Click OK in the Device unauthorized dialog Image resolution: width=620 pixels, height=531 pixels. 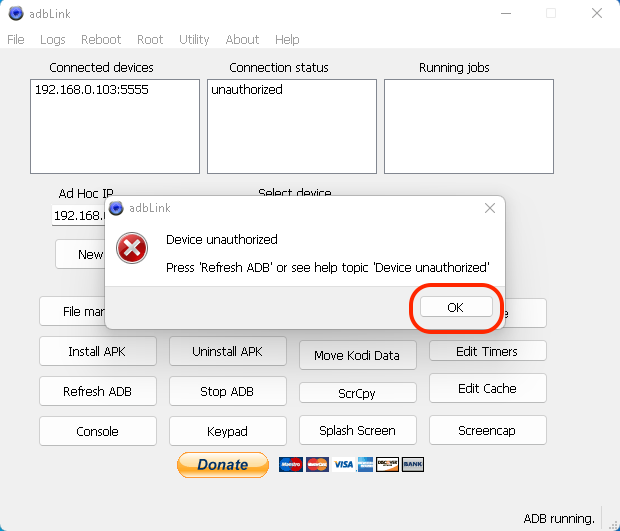point(456,307)
